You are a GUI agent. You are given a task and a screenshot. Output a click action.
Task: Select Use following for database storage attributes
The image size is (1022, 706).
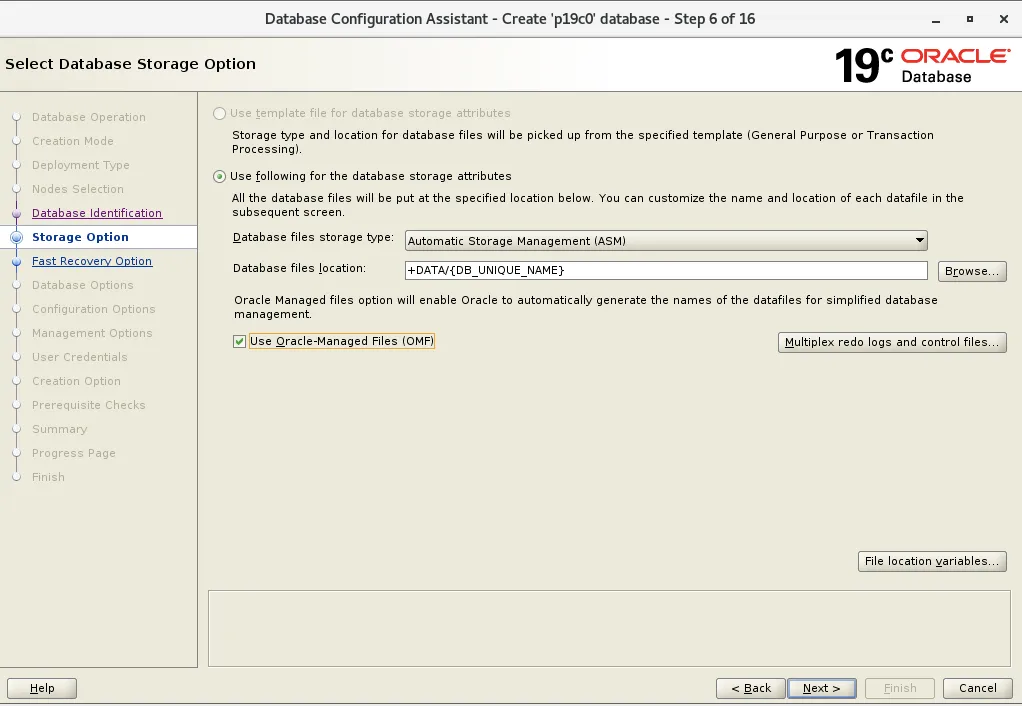[218, 175]
